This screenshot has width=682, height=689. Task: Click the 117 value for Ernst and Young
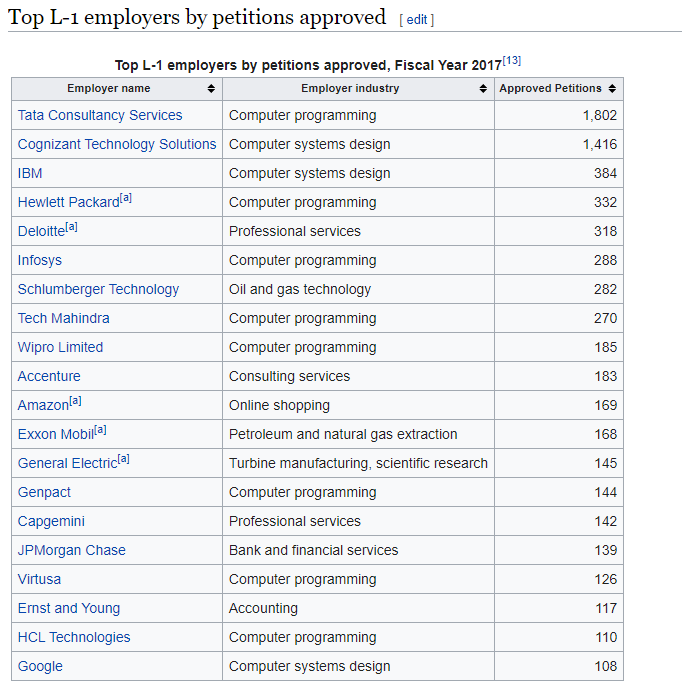click(606, 608)
